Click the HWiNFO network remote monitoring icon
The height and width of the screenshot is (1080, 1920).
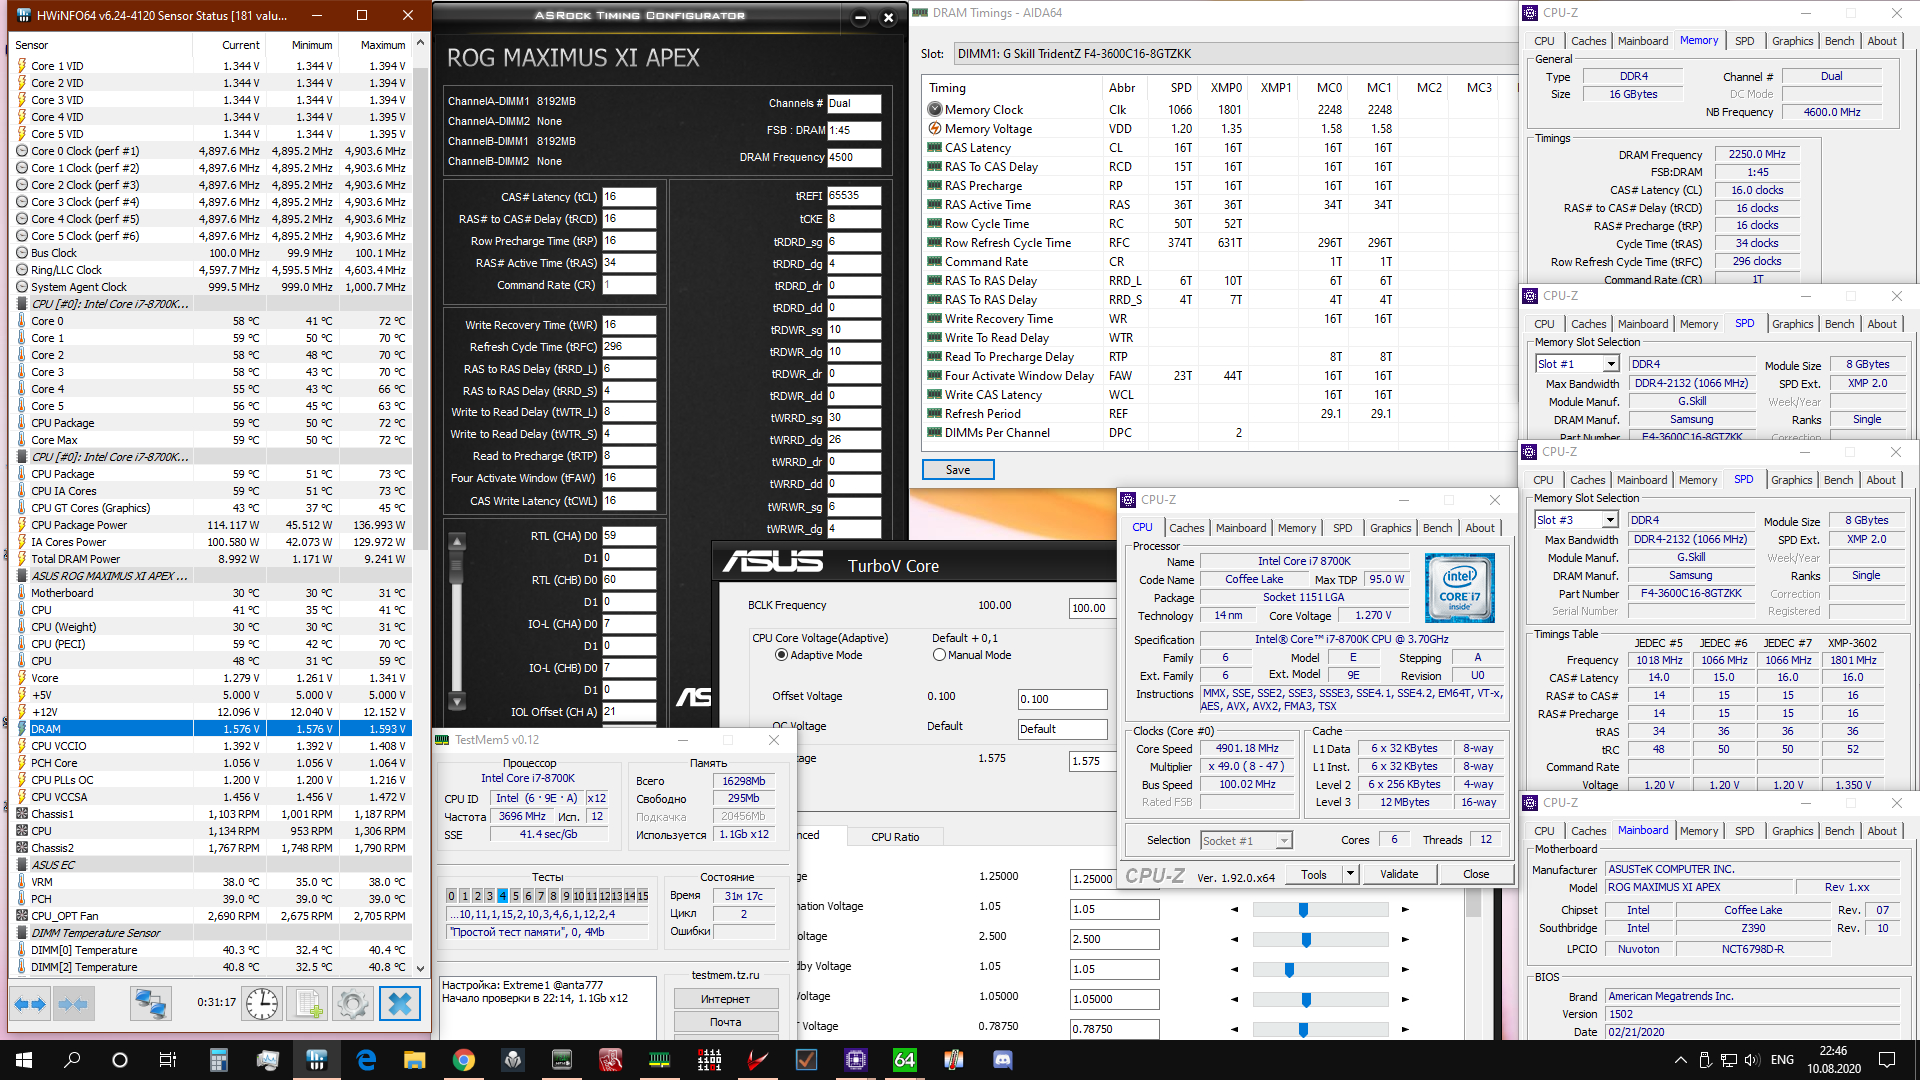coord(151,1003)
